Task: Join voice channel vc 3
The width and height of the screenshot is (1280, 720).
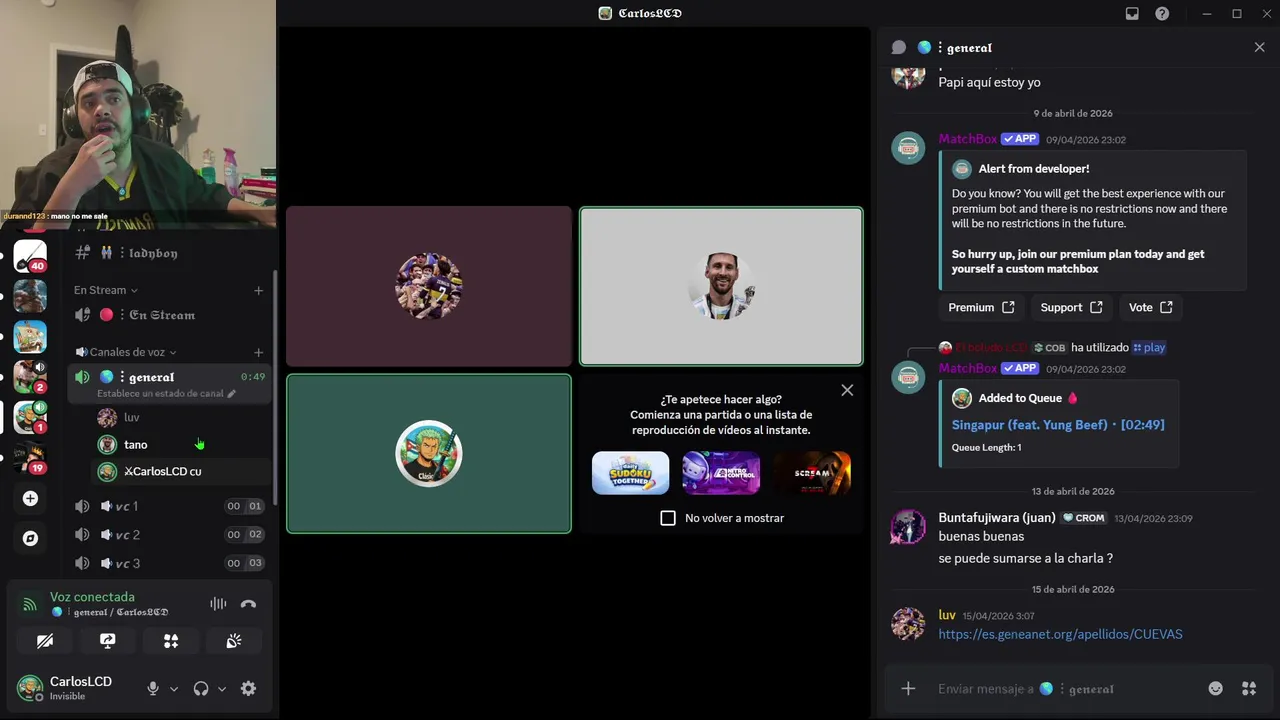Action: (x=170, y=563)
